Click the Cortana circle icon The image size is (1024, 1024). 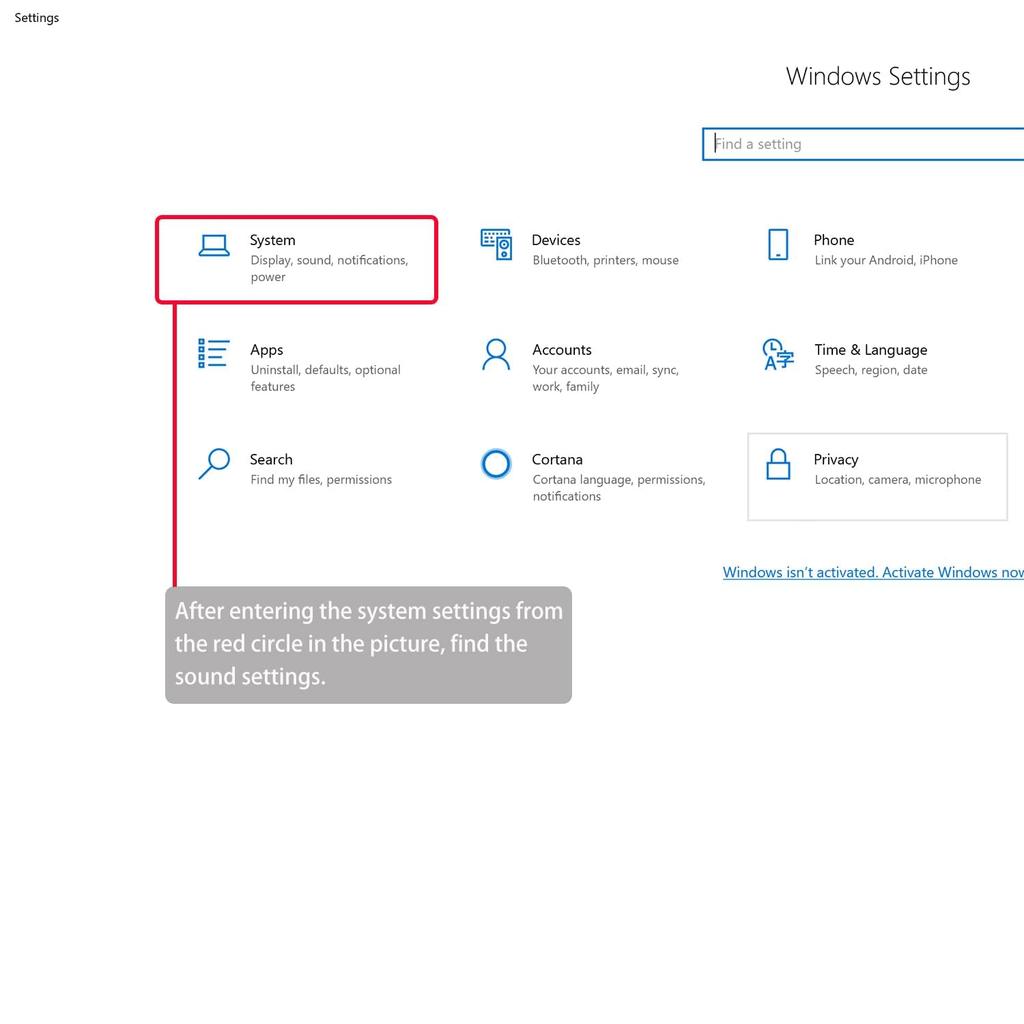[x=496, y=464]
